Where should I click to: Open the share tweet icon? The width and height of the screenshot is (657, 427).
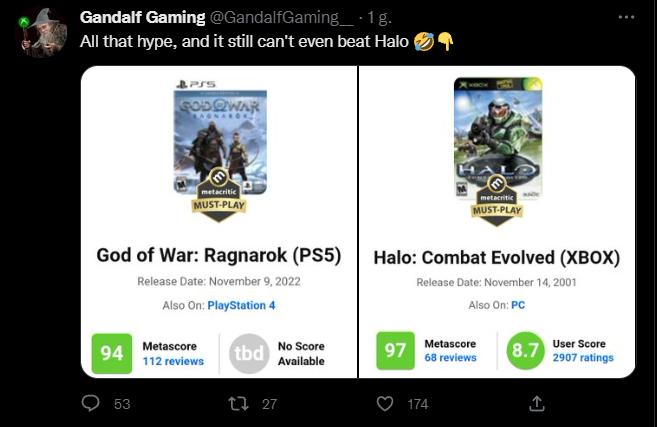(x=536, y=403)
